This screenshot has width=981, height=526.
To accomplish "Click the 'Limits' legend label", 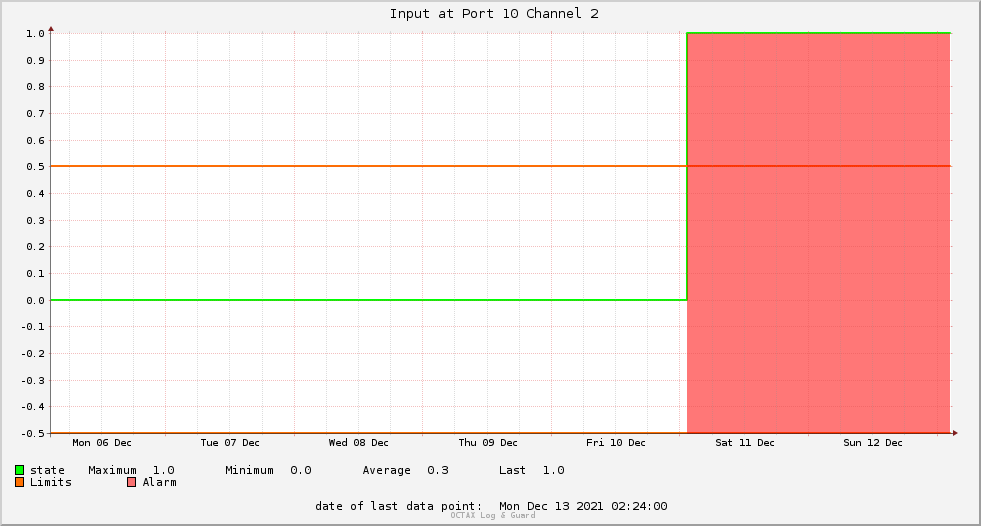I will [x=51, y=482].
